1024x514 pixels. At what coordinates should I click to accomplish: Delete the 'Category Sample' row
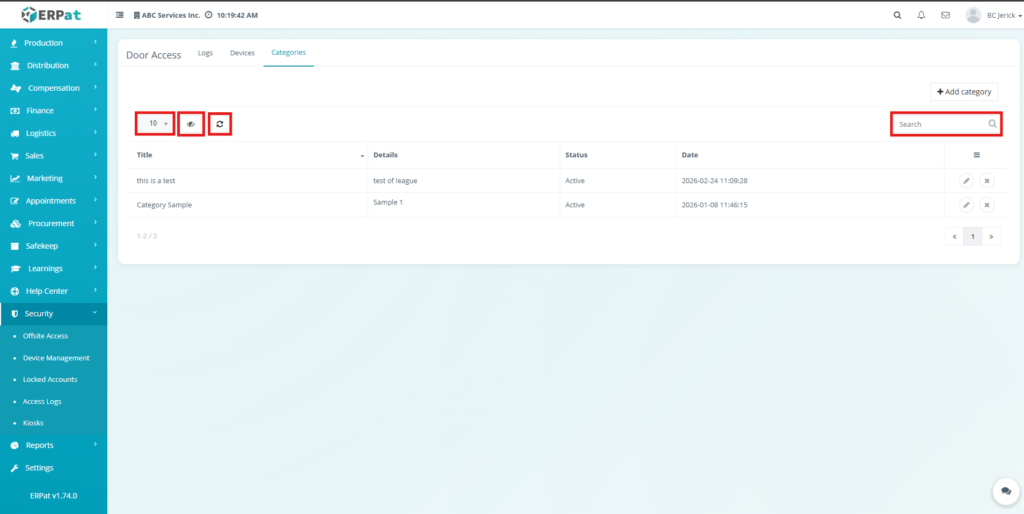[987, 205]
